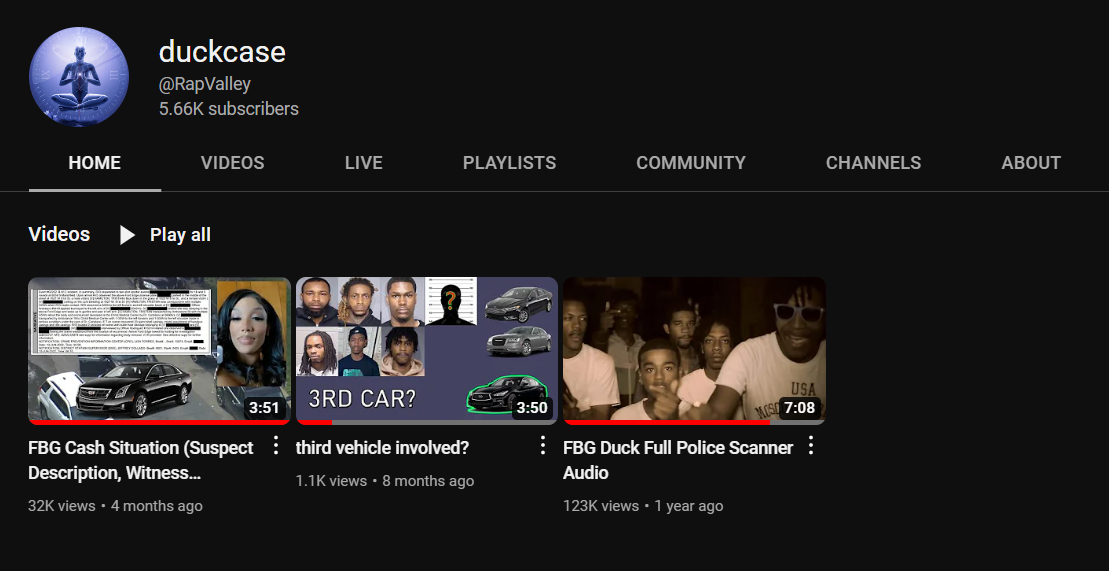This screenshot has width=1109, height=571.
Task: Open third vehicle involved? video title
Action: click(382, 448)
